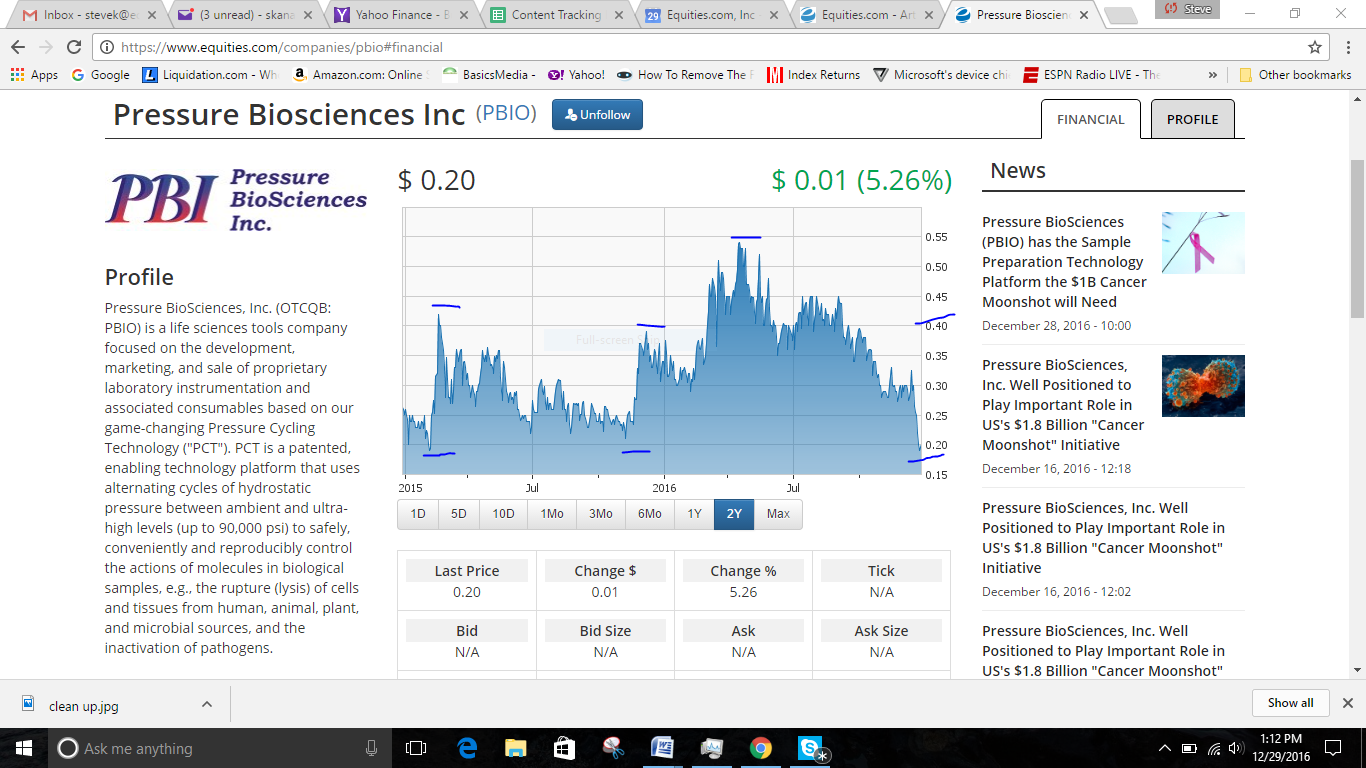Set chart range to 1D
The image size is (1366, 768).
click(x=418, y=514)
